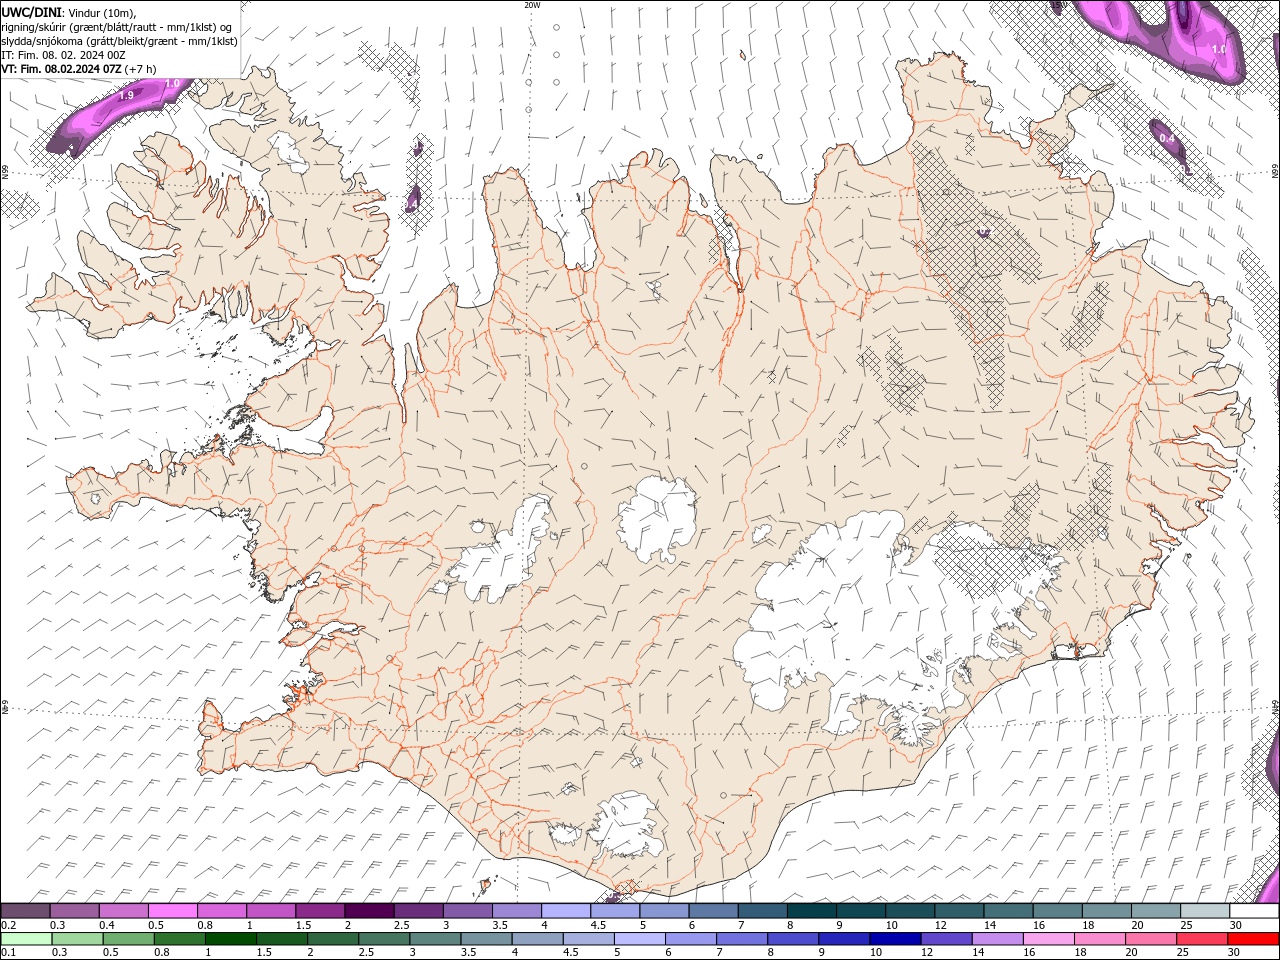Screen dimensions: 1280x960
Task: Click the pale green 0.1 rain legend swatch
Action: [x=27, y=939]
